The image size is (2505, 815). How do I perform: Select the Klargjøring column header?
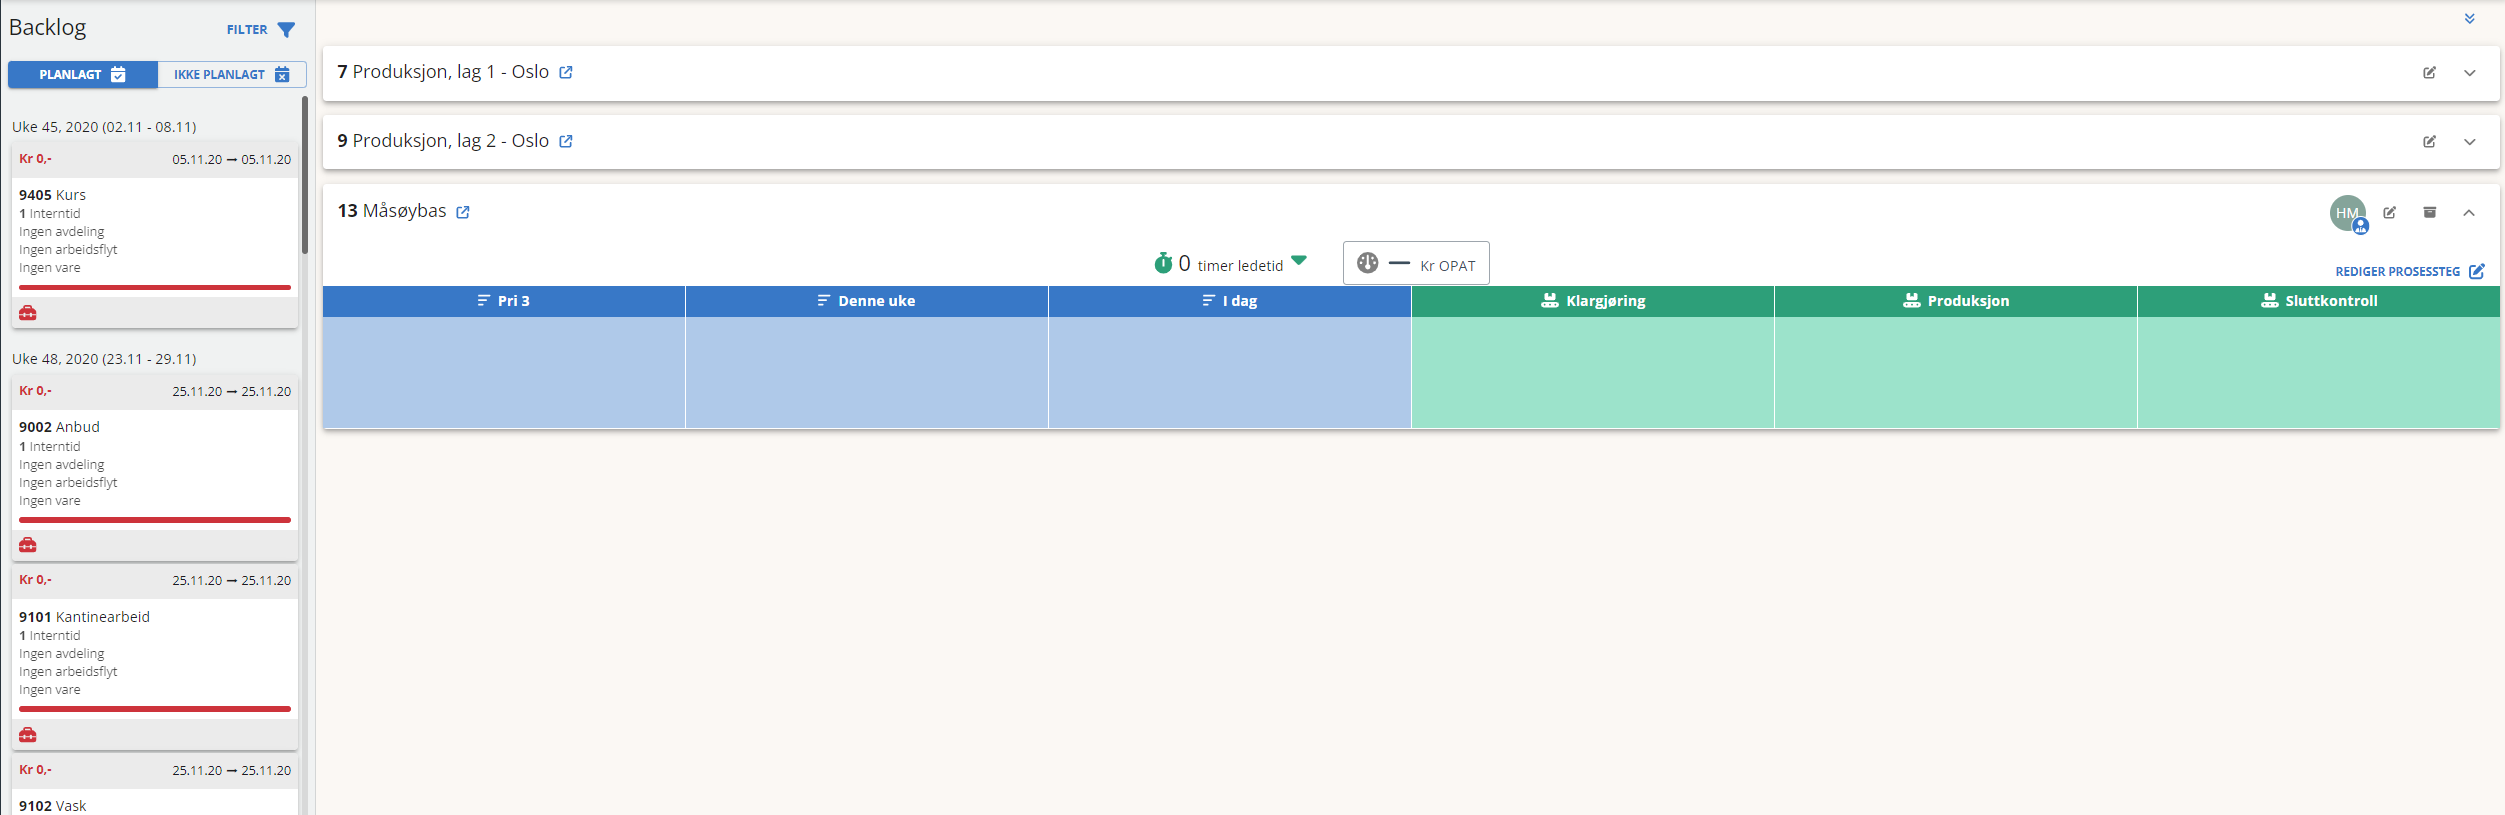coord(1593,301)
